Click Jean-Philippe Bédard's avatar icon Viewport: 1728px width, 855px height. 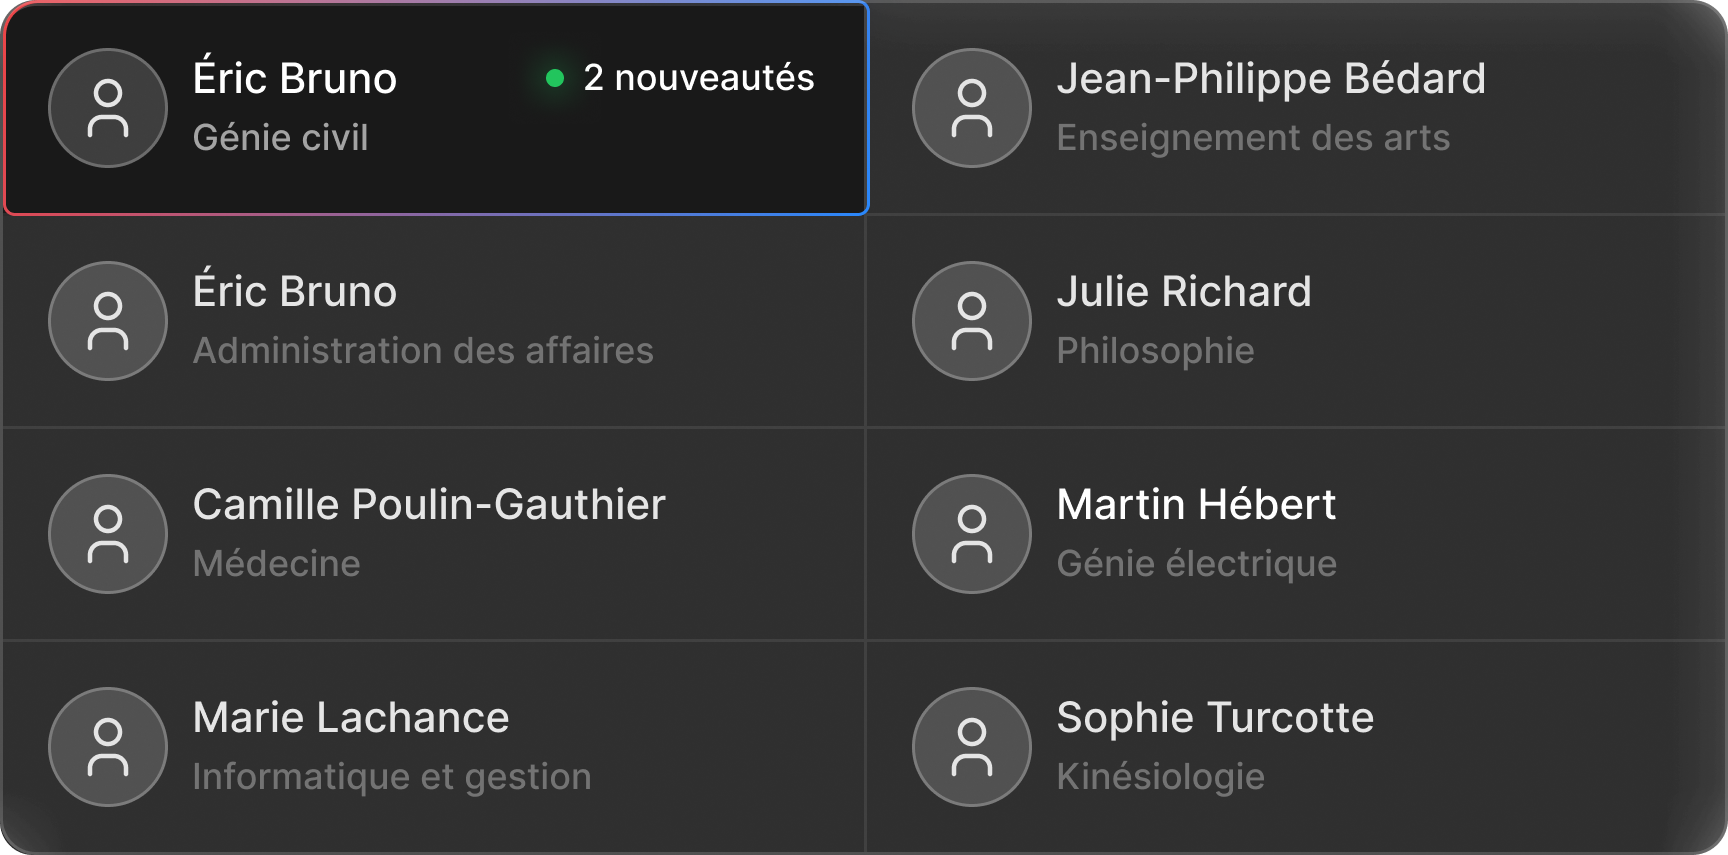pyautogui.click(x=972, y=108)
